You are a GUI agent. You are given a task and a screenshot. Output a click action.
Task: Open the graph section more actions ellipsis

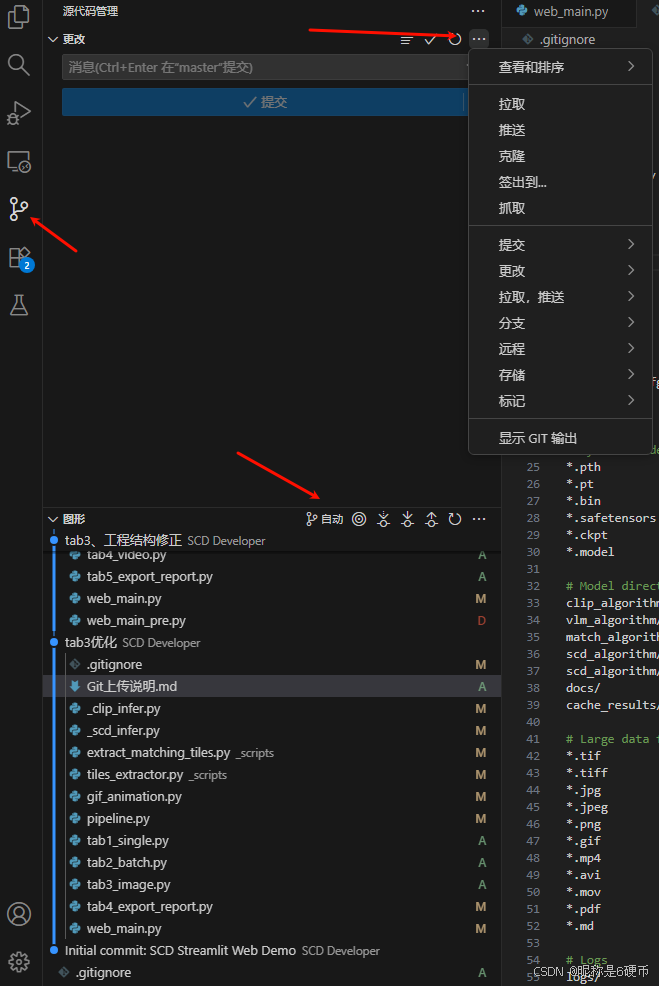coord(479,519)
